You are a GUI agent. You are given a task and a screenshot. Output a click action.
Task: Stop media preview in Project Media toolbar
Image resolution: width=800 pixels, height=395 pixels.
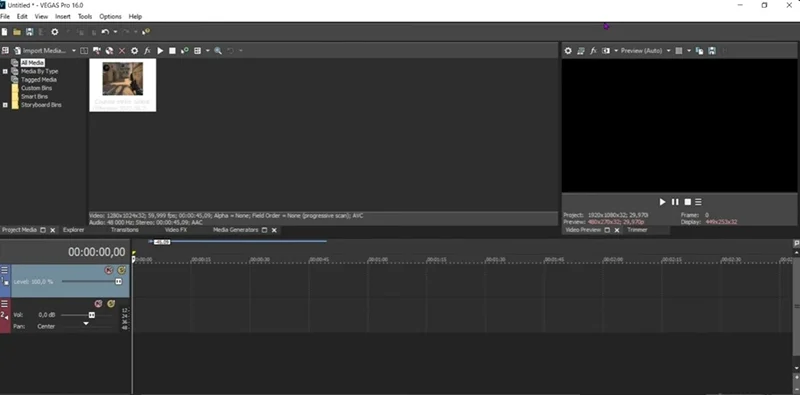(172, 51)
